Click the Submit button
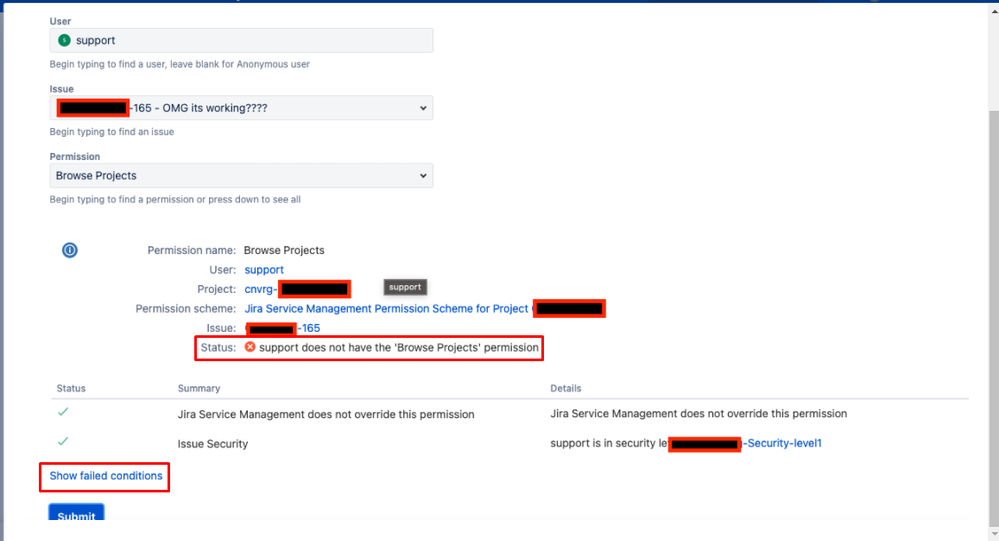This screenshot has height=541, width=999. (x=76, y=512)
